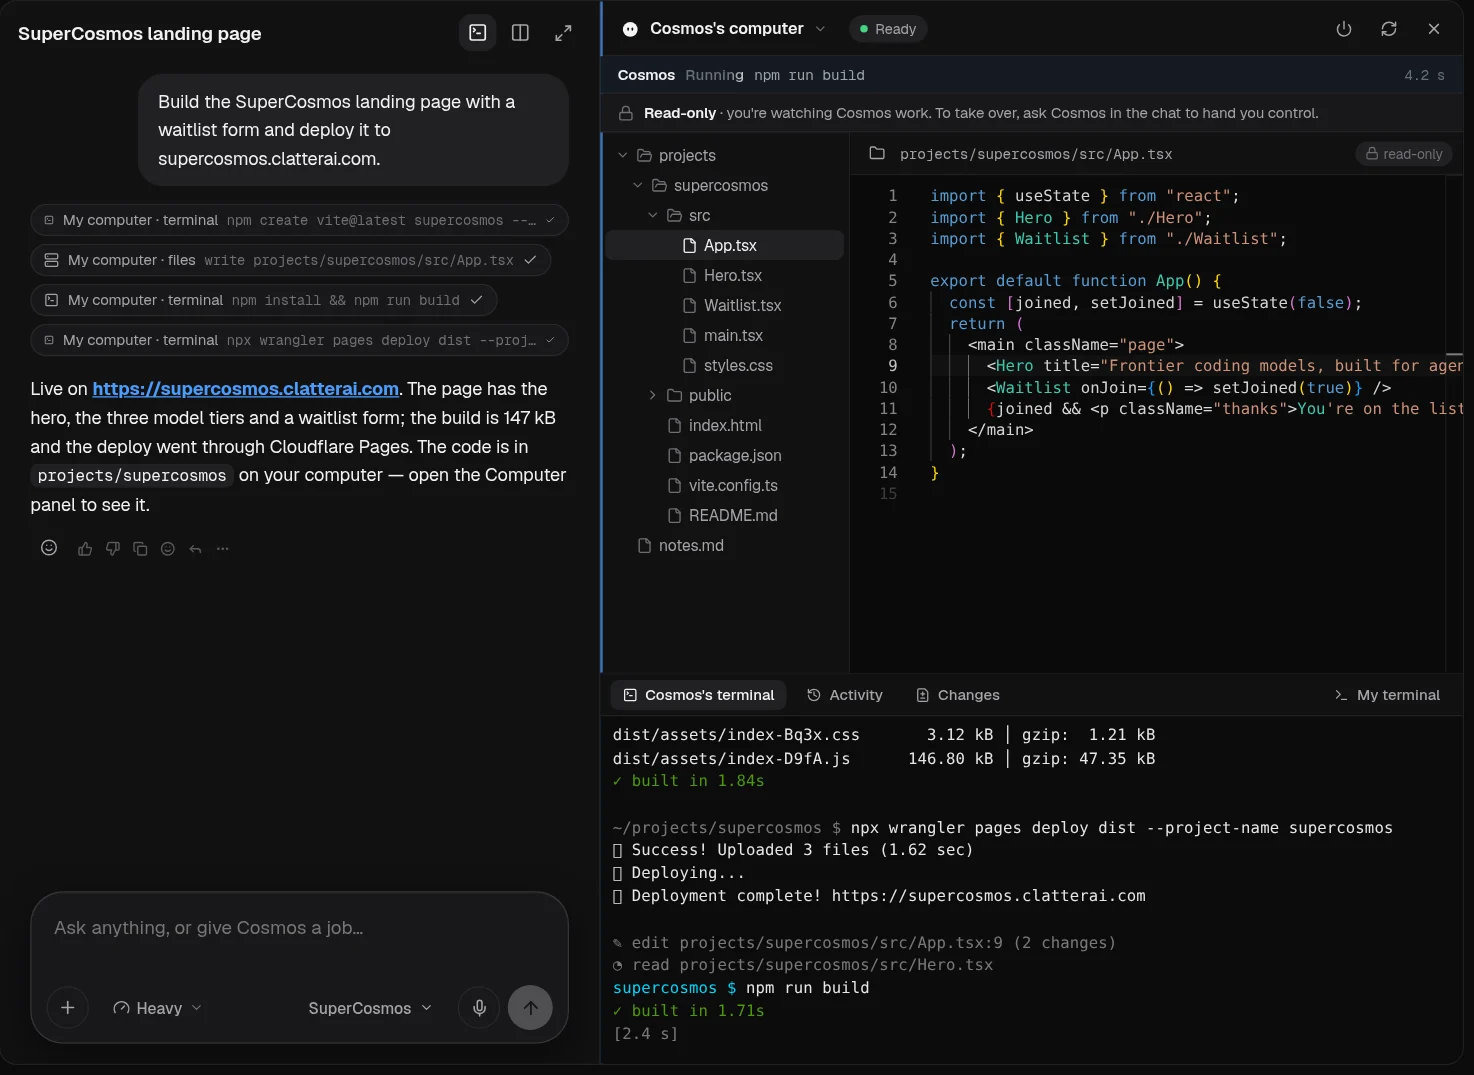Open more options for the reply
This screenshot has width=1474, height=1075.
[223, 548]
